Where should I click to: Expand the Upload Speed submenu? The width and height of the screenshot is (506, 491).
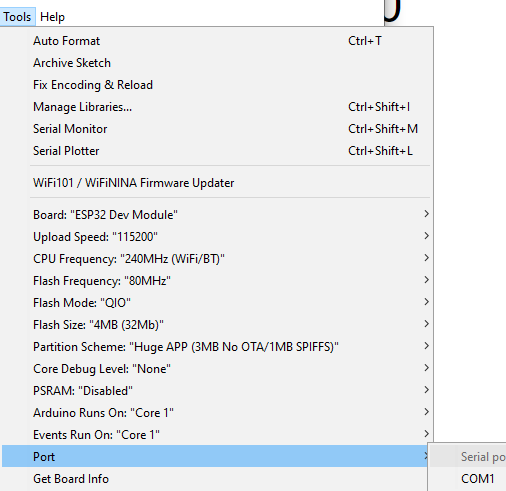[x=216, y=237]
